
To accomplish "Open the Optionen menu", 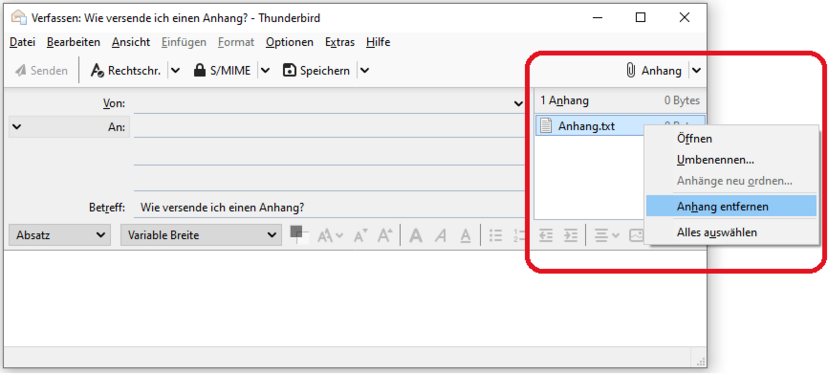I will (x=289, y=42).
